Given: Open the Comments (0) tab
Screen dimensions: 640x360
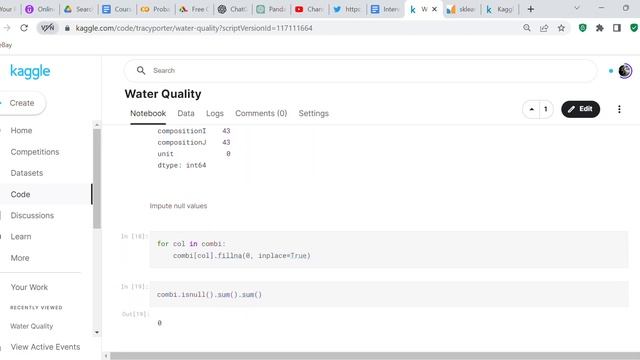Looking at the screenshot, I should tap(261, 113).
